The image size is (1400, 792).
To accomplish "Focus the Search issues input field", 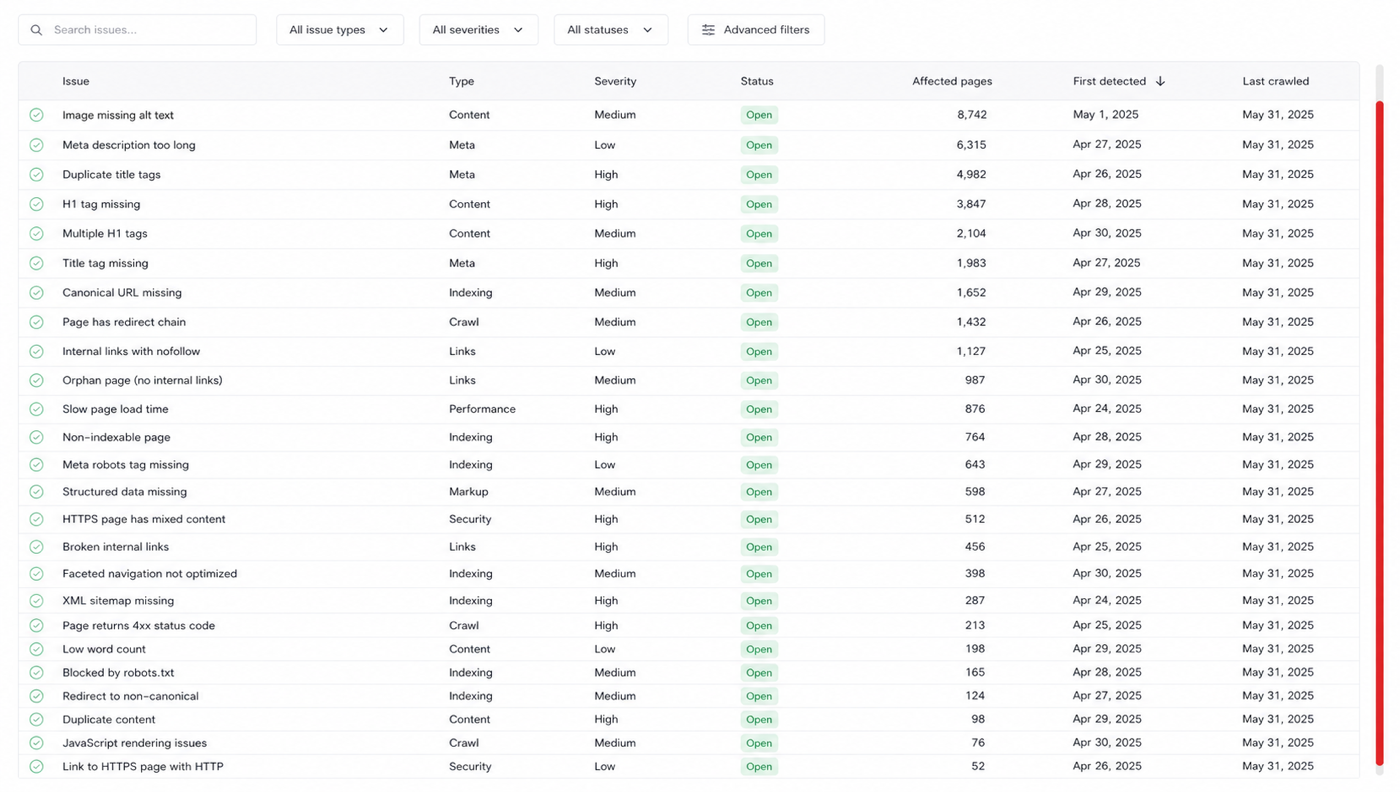I will click(x=137, y=30).
